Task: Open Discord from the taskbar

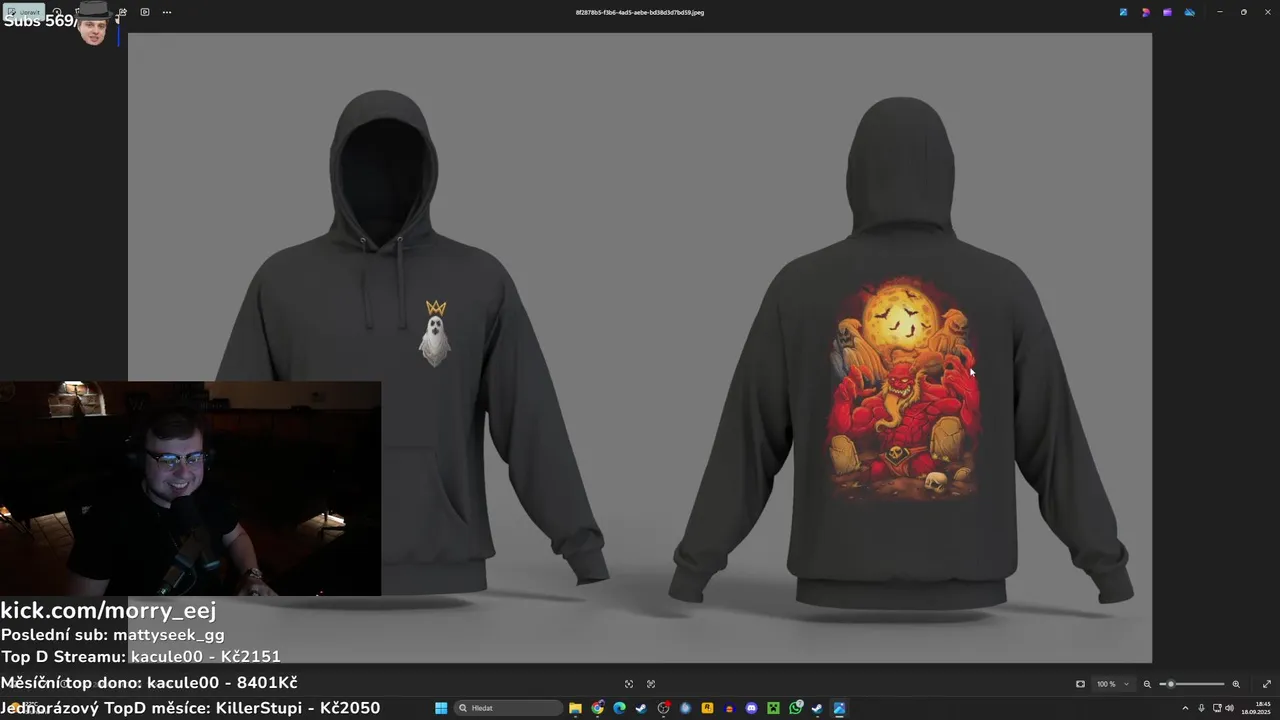Action: [x=751, y=708]
